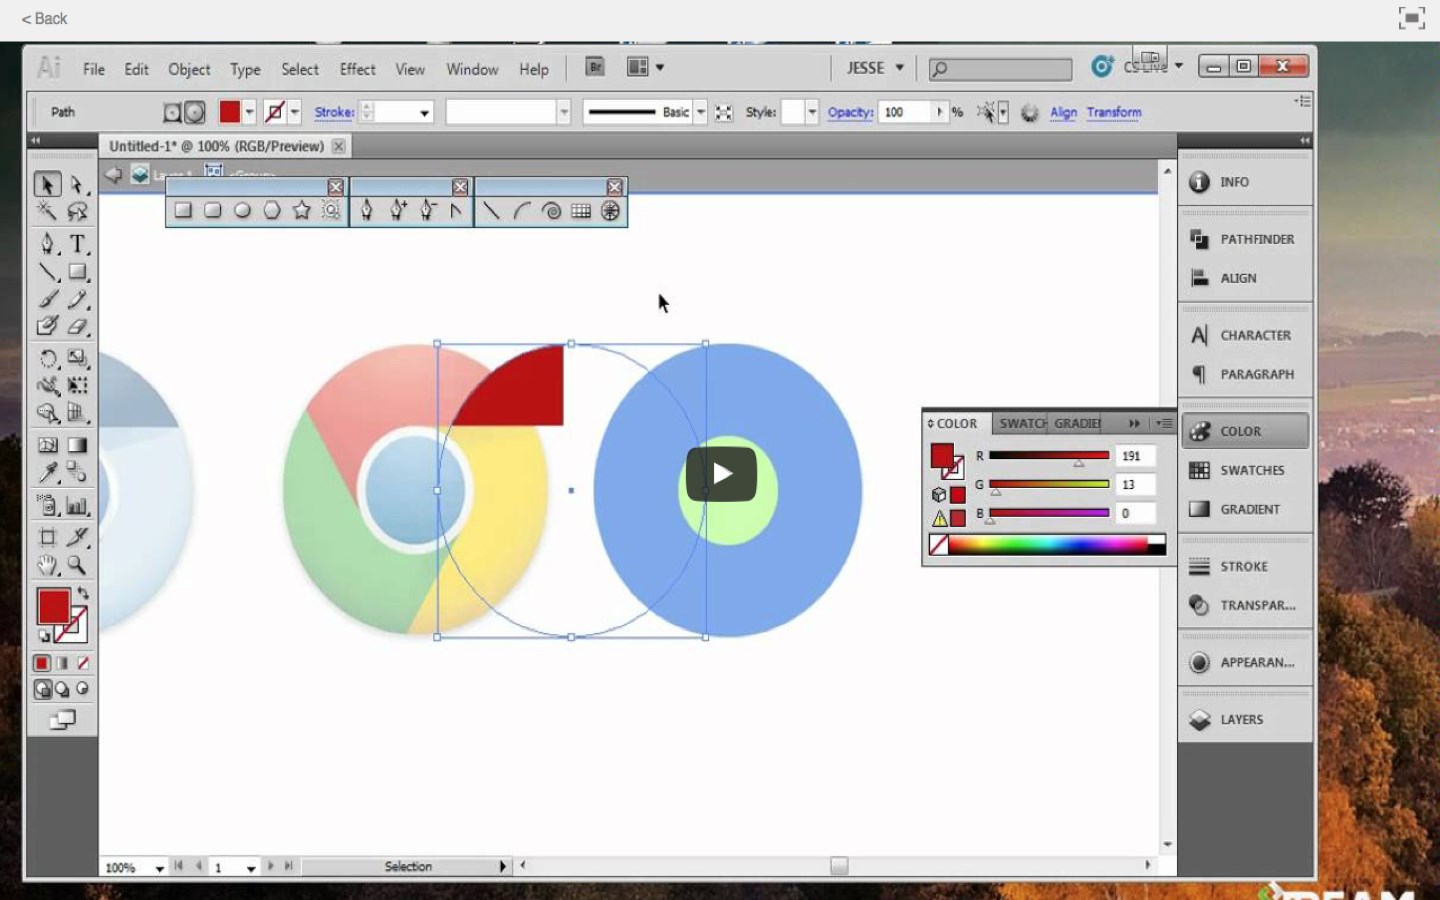The height and width of the screenshot is (900, 1440).
Task: Switch to the SWATCHES tab in the Color panel
Action: click(x=1022, y=423)
